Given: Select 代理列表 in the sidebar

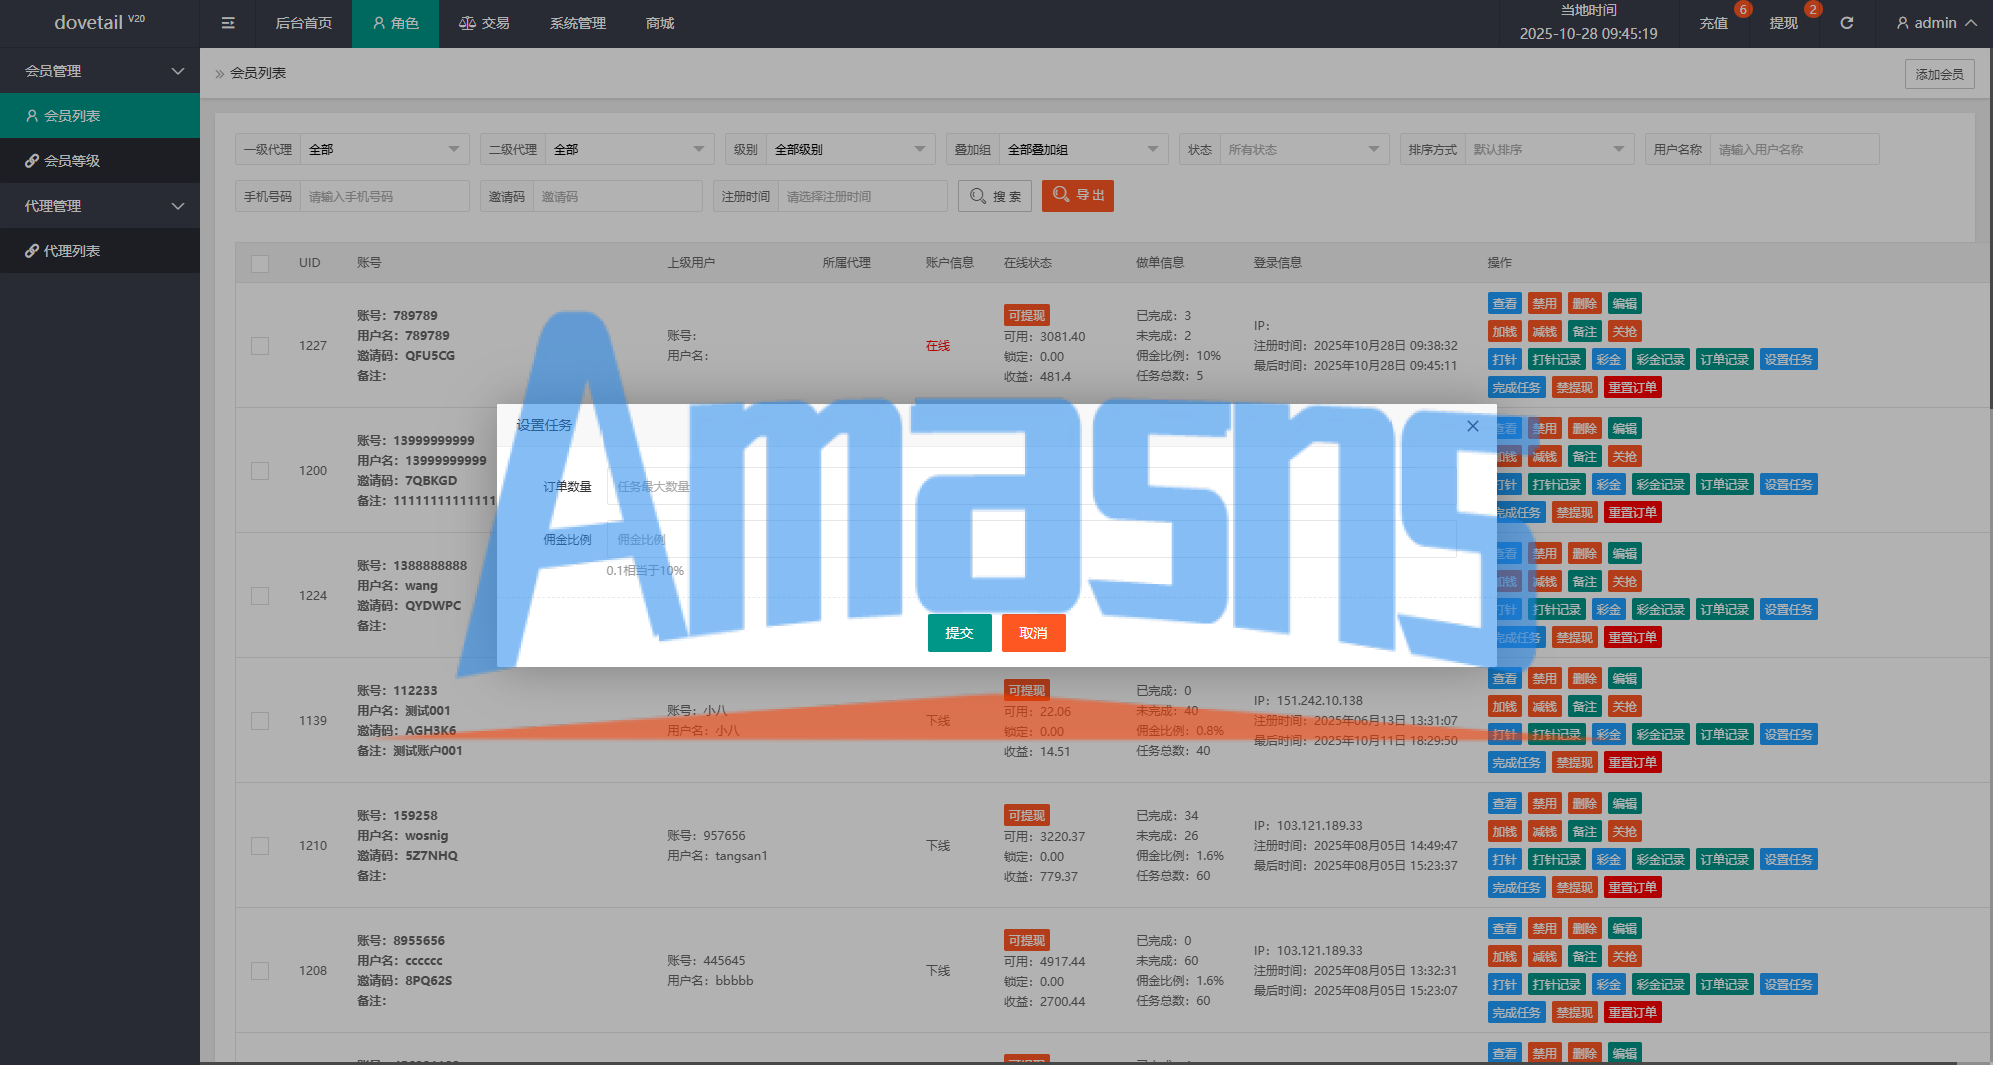Looking at the screenshot, I should pos(100,251).
